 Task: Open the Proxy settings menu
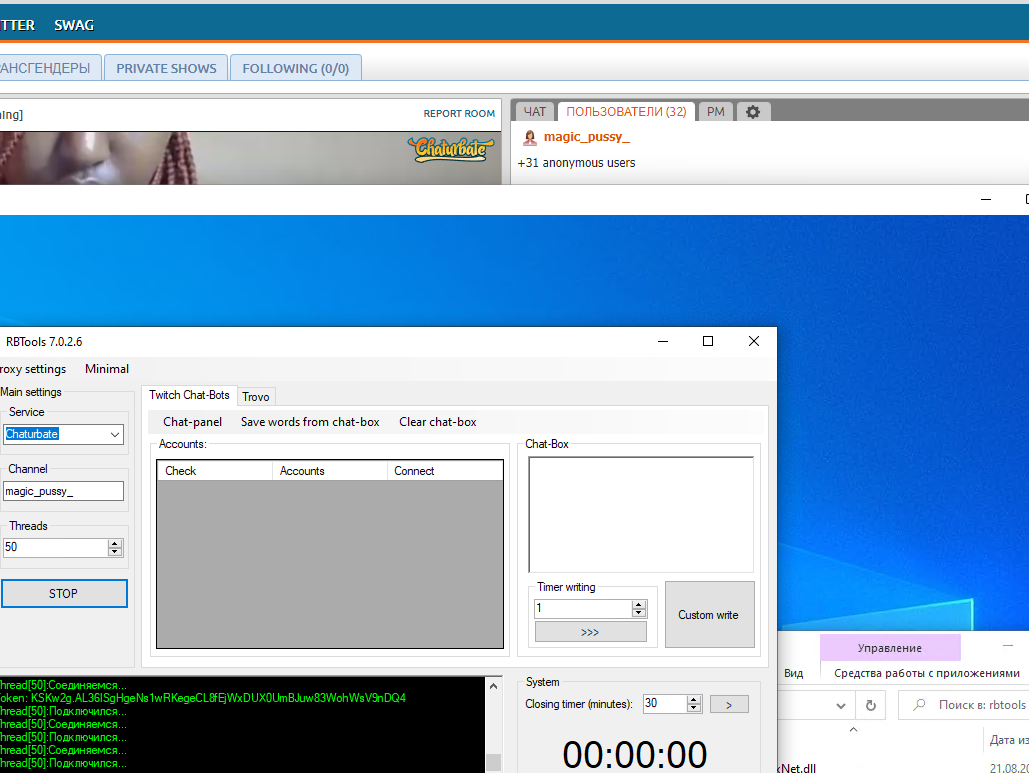[x=33, y=369]
